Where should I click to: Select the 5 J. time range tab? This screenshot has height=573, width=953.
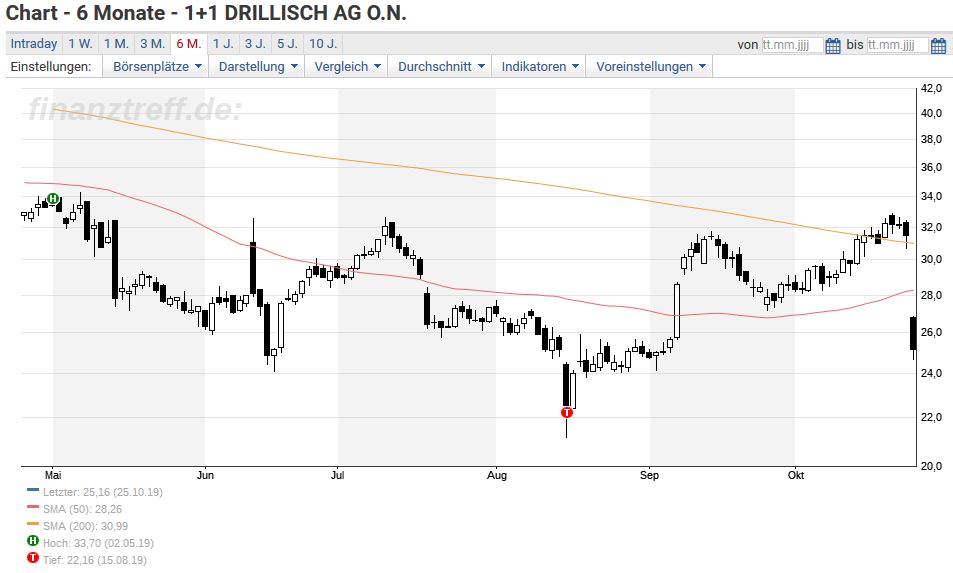click(287, 44)
